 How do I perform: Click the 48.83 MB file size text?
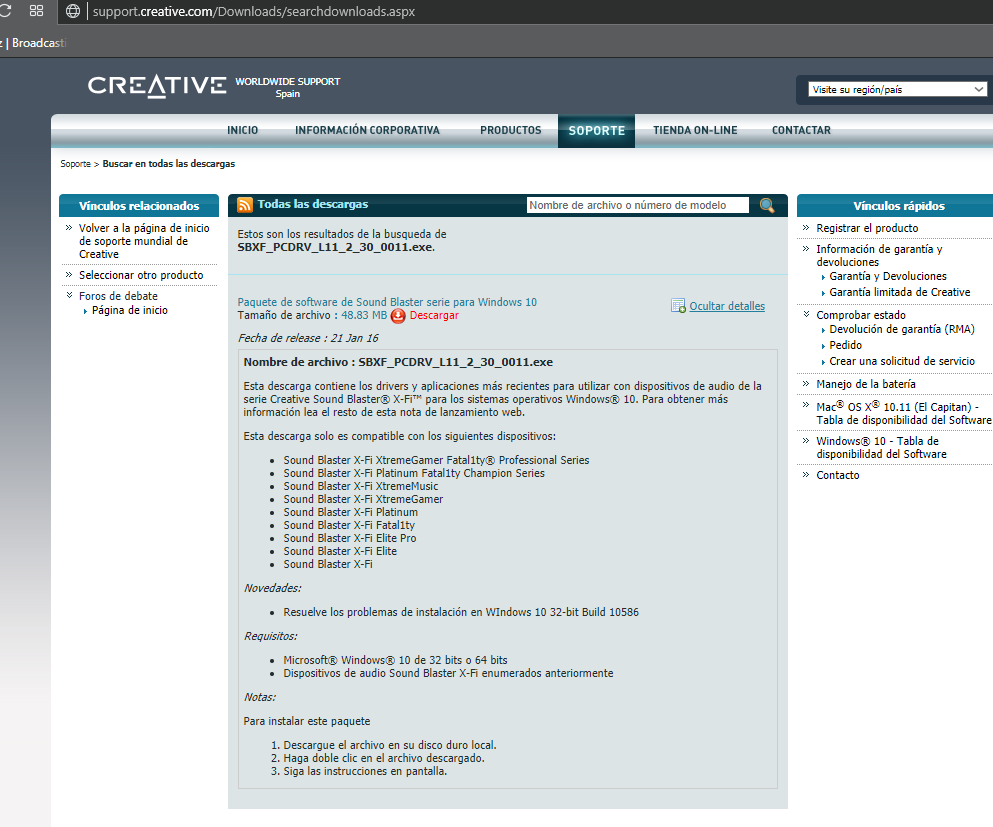(x=364, y=315)
